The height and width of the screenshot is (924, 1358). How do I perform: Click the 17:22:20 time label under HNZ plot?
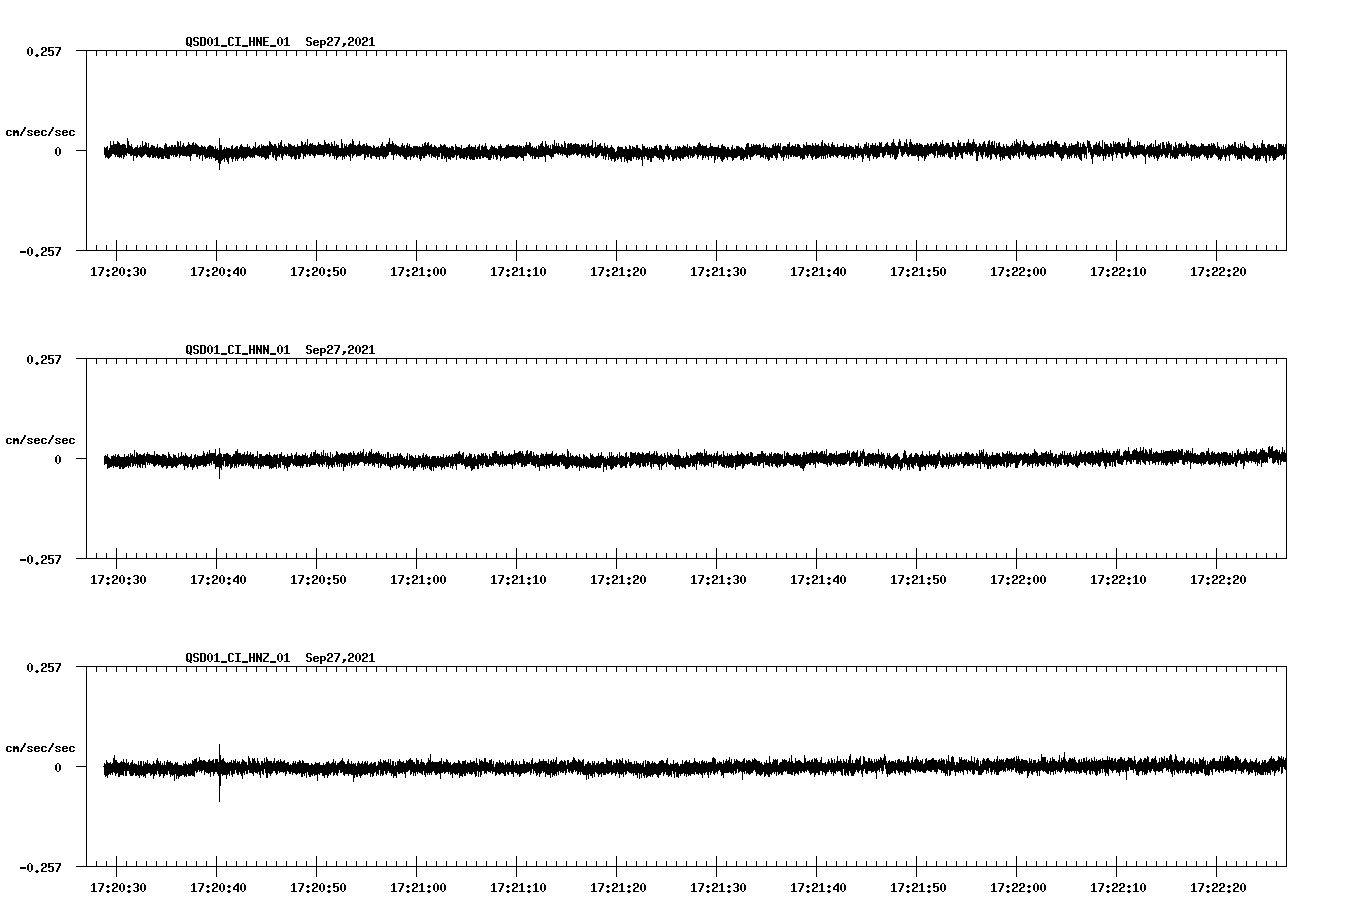click(1218, 888)
